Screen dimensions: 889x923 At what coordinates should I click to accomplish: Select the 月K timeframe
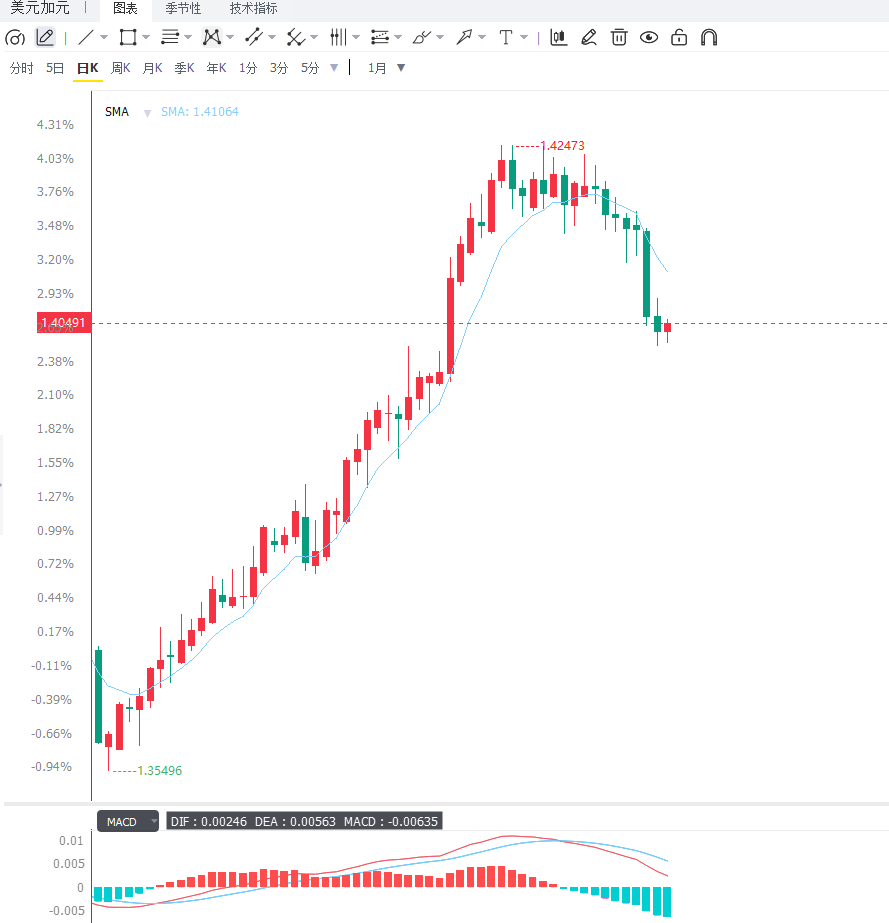coord(152,68)
